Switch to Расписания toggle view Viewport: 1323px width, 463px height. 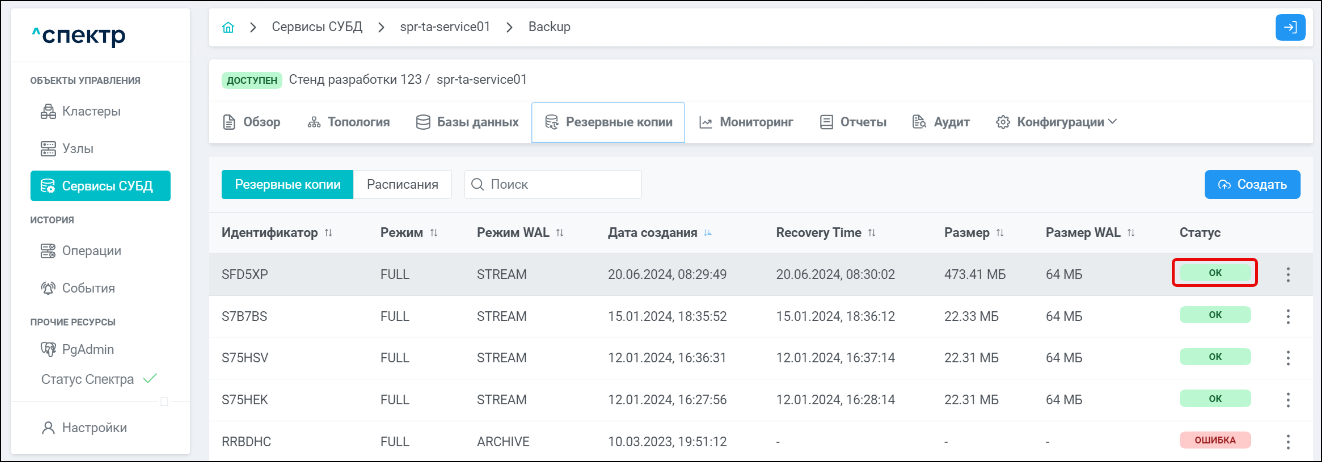tap(402, 184)
